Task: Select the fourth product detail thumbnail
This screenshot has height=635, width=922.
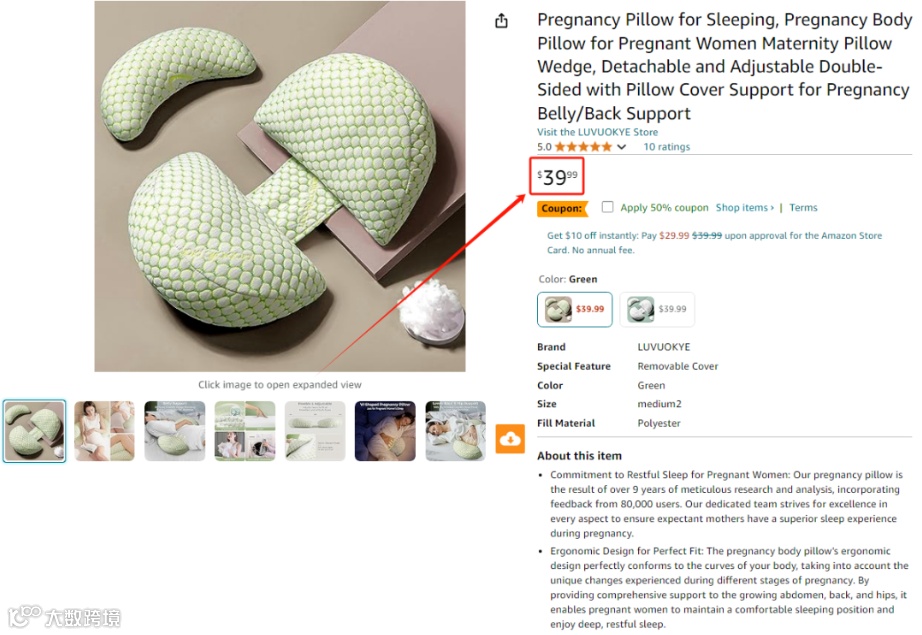Action: [x=245, y=431]
